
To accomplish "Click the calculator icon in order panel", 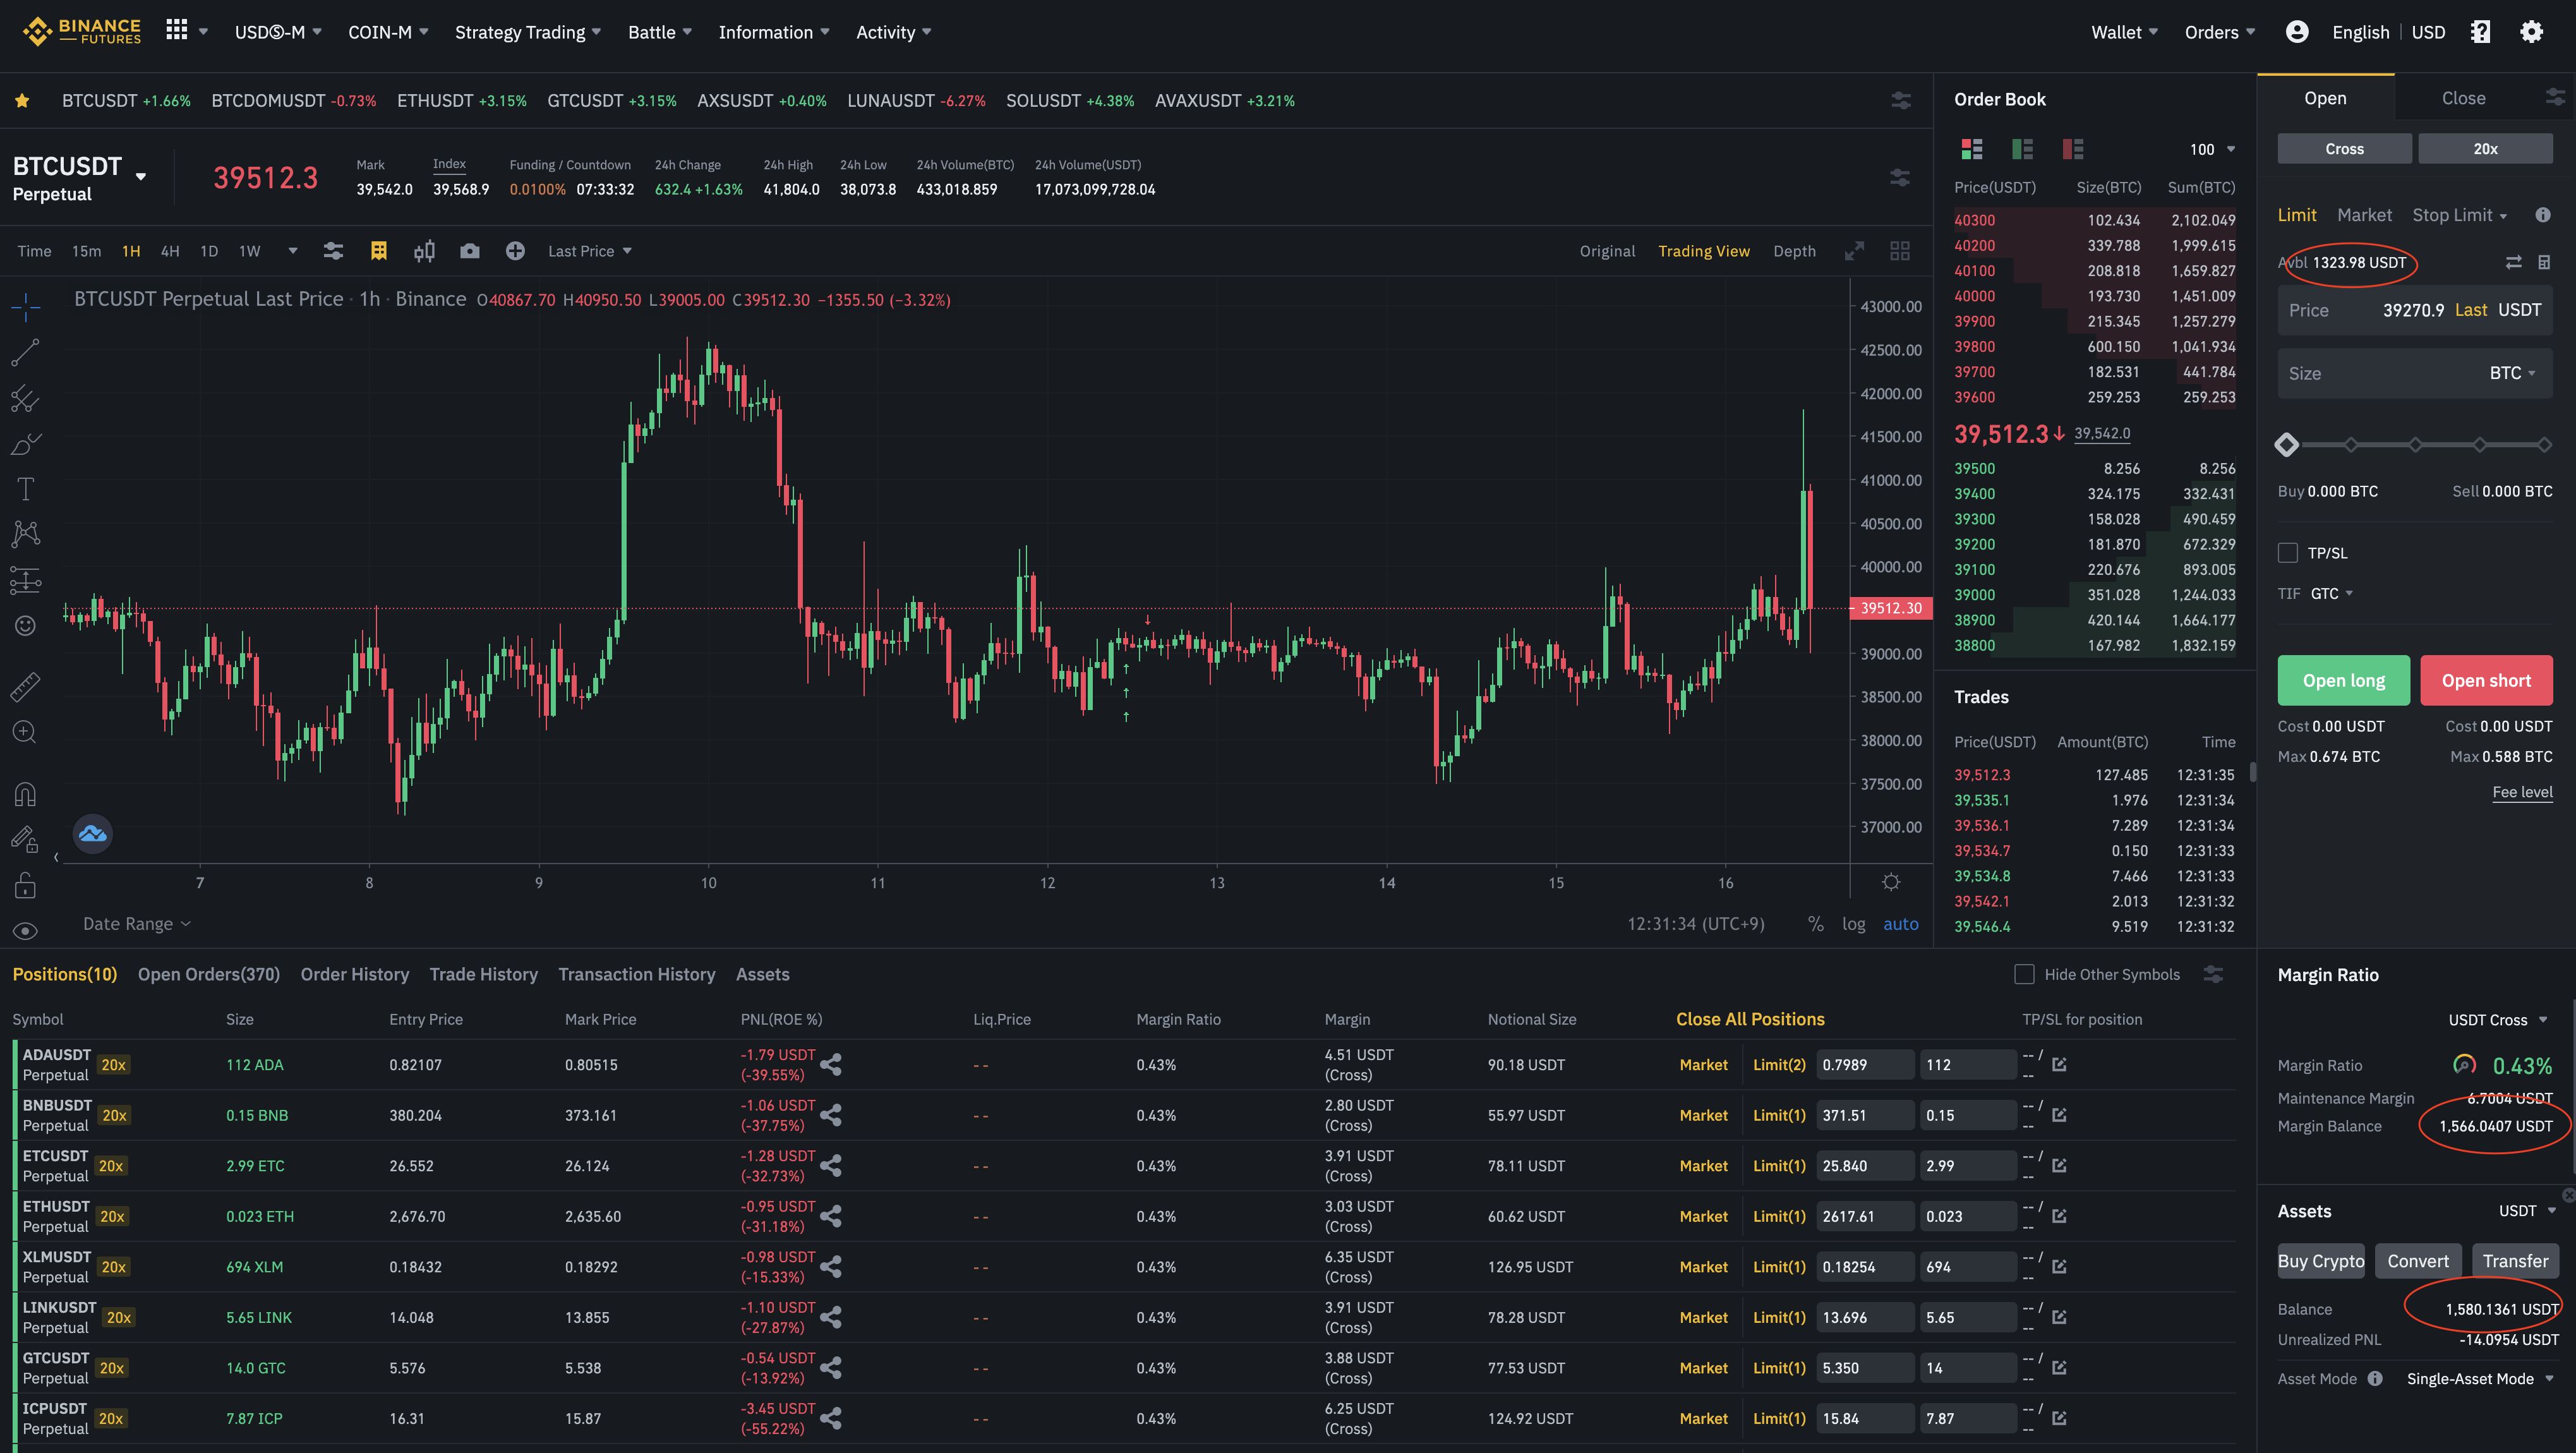I will click(x=2544, y=262).
